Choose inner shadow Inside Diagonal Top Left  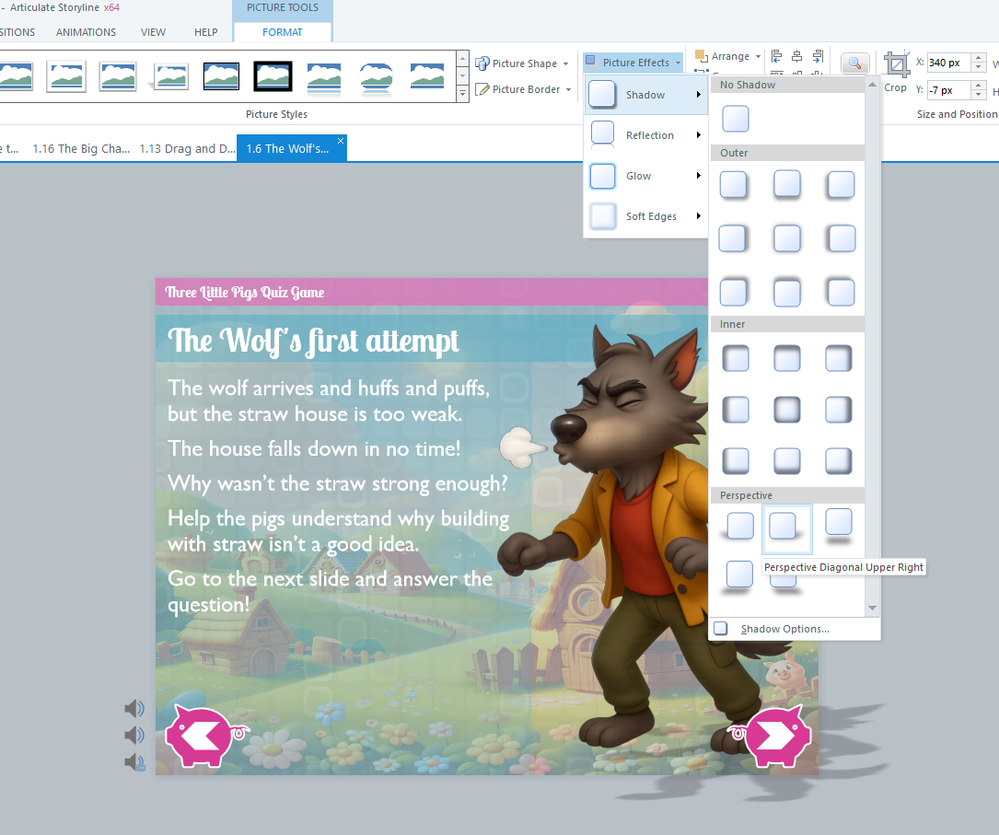[x=736, y=359]
